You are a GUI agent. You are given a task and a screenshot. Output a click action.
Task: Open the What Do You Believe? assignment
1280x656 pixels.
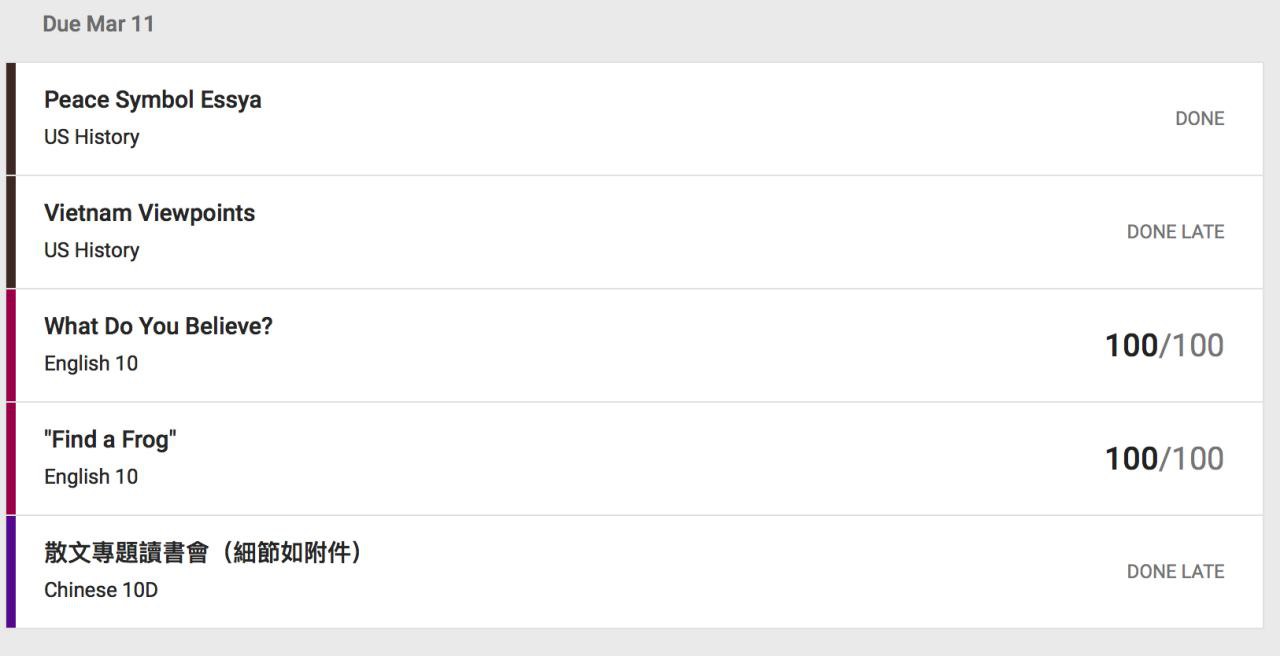click(x=158, y=326)
